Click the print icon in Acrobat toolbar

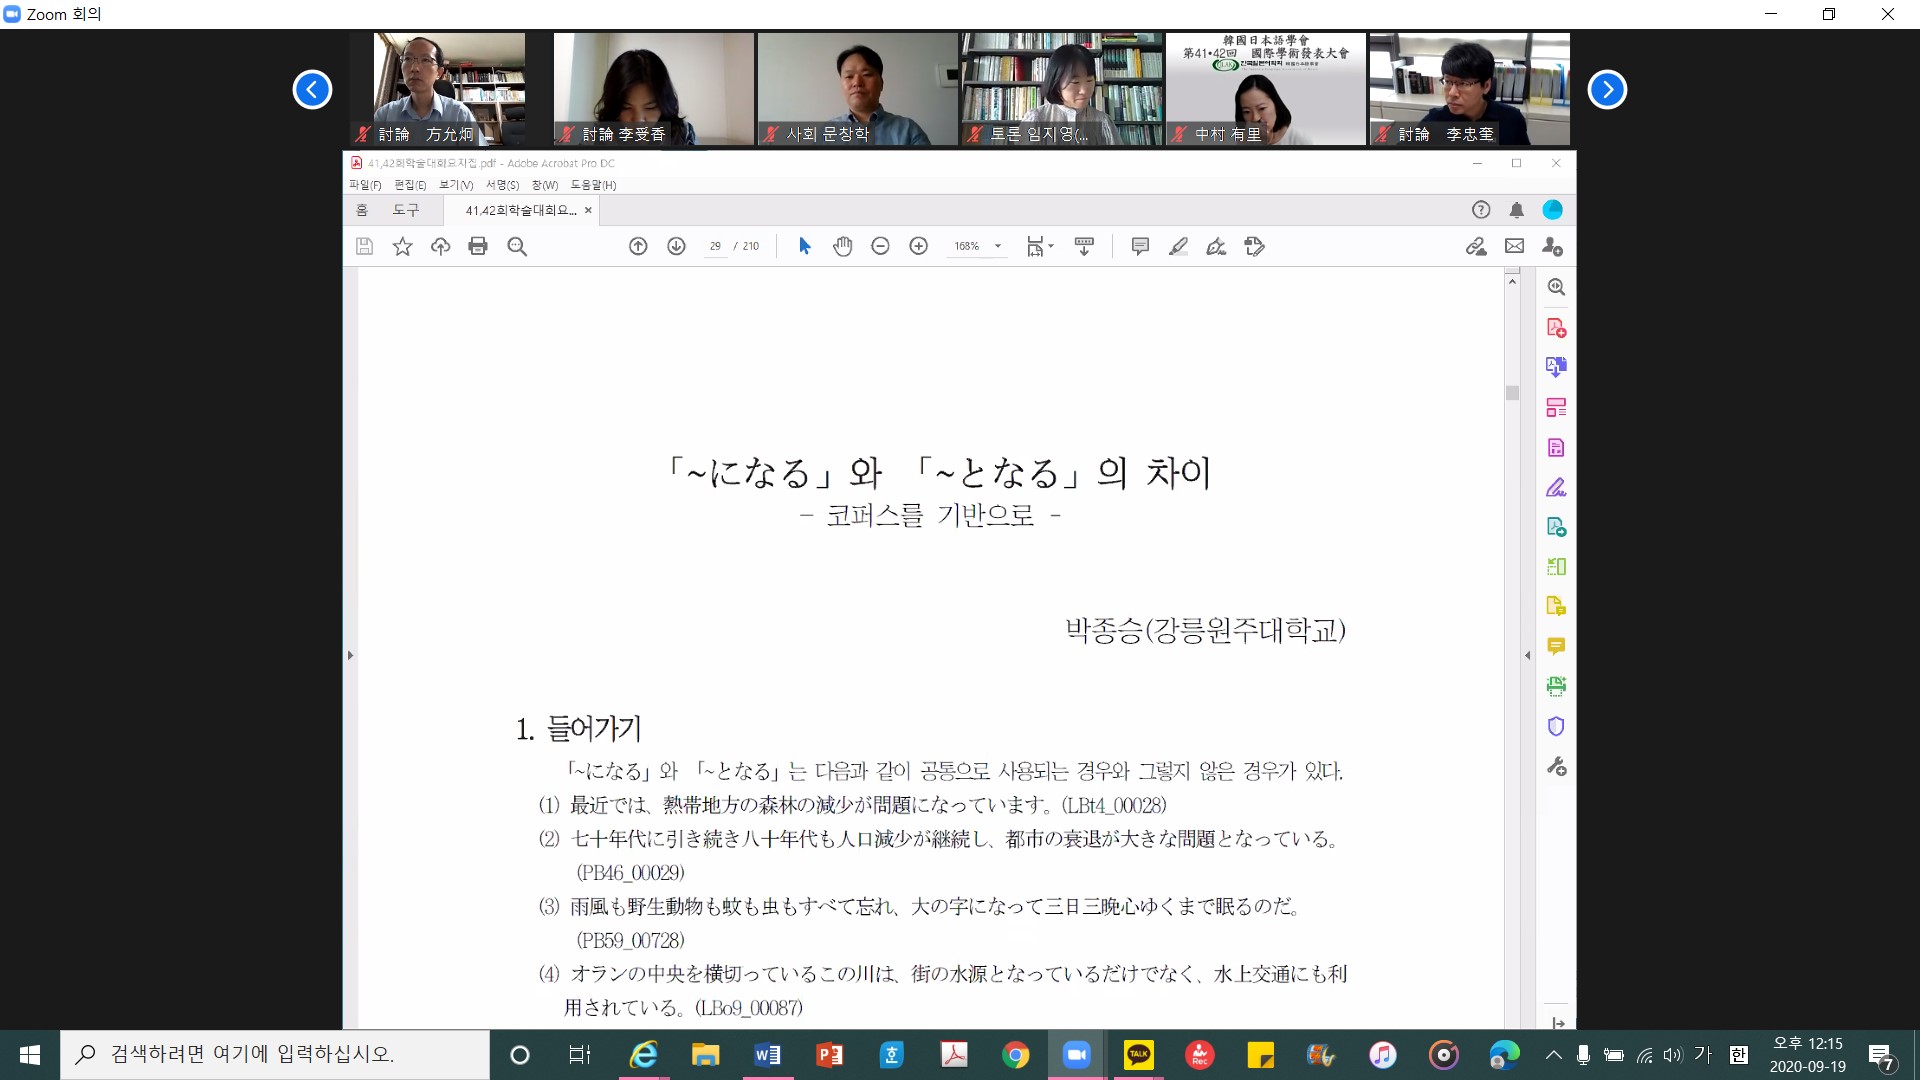(x=478, y=246)
